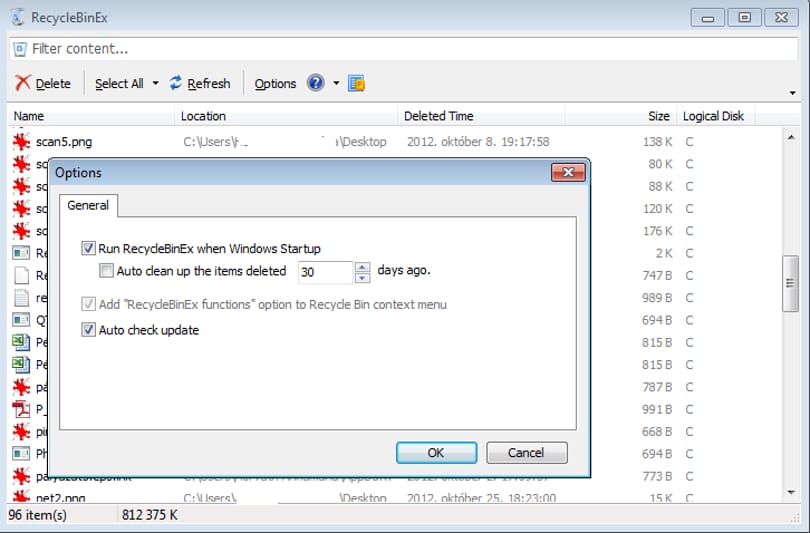Click Cancel in Options dialog
This screenshot has height=533, width=810.
tap(526, 452)
